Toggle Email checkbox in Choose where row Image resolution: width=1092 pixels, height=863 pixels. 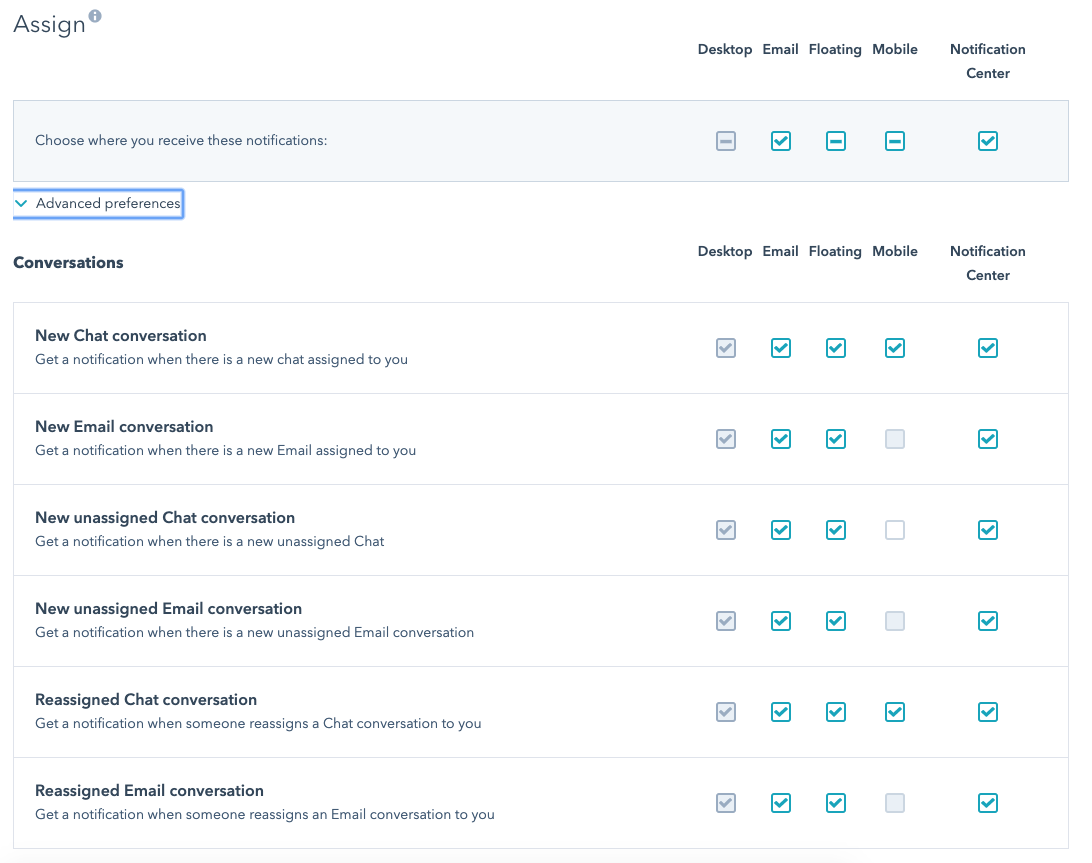781,141
